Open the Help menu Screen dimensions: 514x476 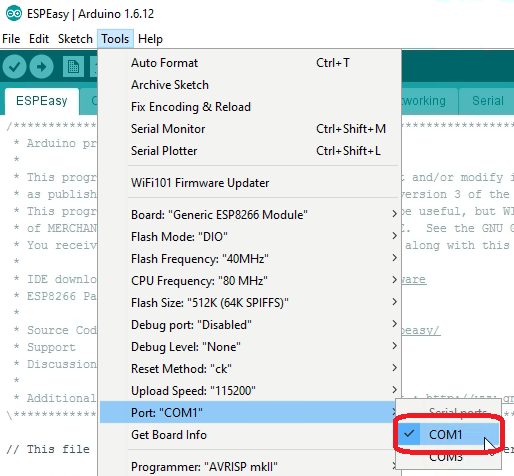(150, 39)
